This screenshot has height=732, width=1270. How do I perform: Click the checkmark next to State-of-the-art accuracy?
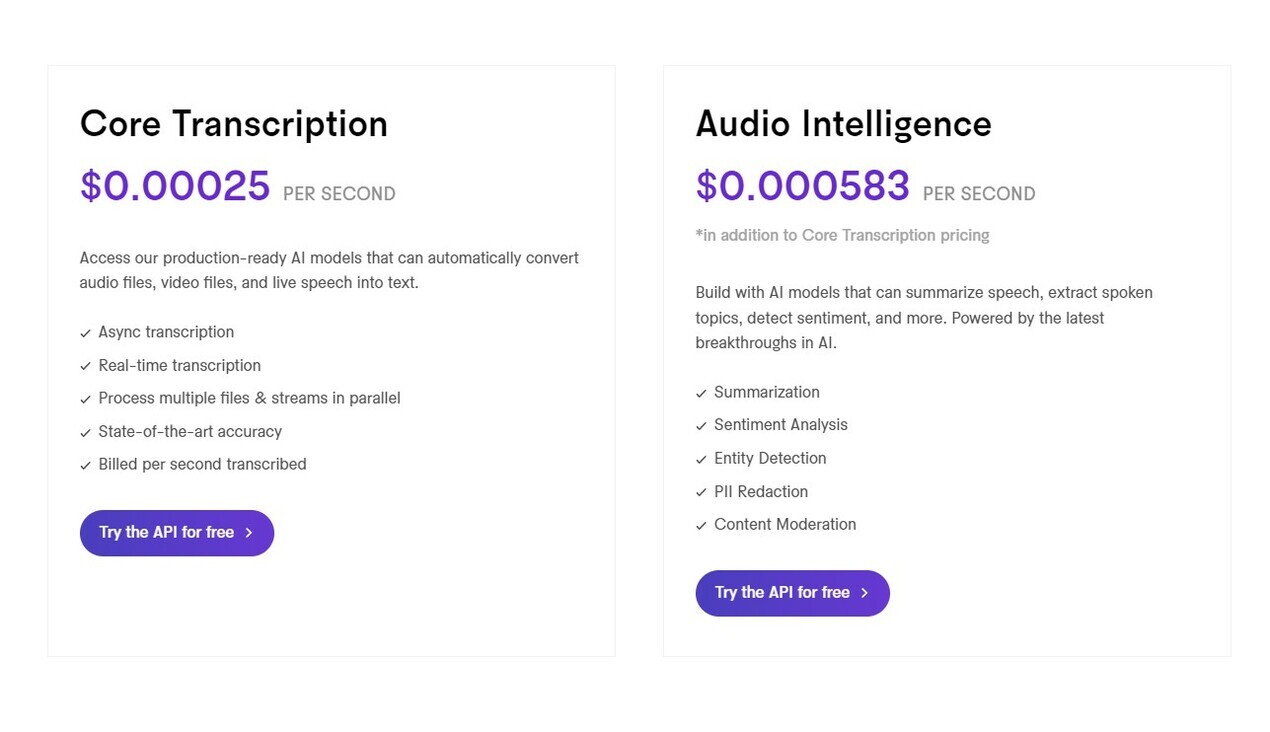pos(85,433)
